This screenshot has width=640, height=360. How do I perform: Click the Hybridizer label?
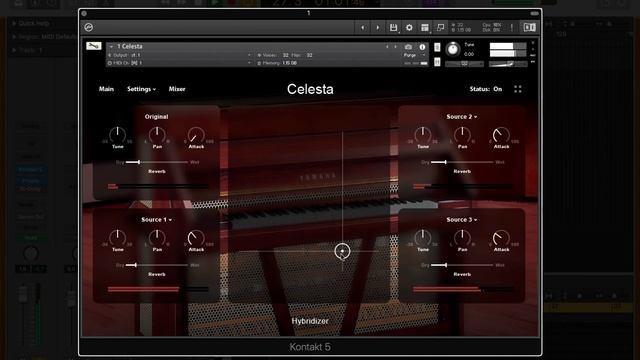[x=310, y=321]
